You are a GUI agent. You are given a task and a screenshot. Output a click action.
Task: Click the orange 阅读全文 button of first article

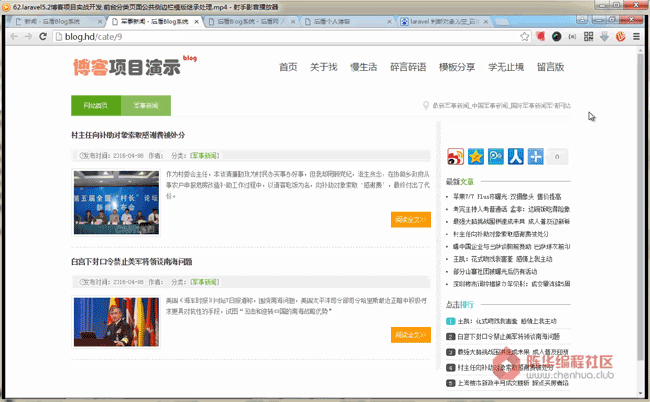click(410, 220)
